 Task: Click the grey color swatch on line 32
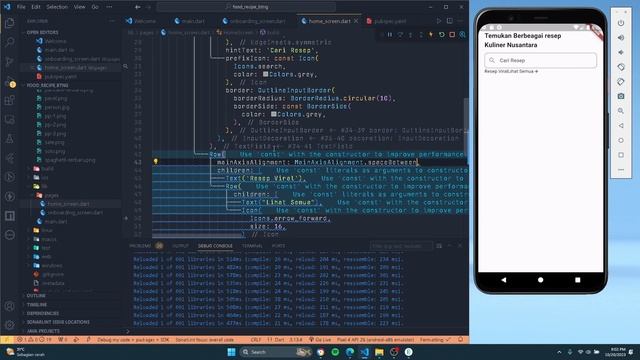tap(265, 74)
